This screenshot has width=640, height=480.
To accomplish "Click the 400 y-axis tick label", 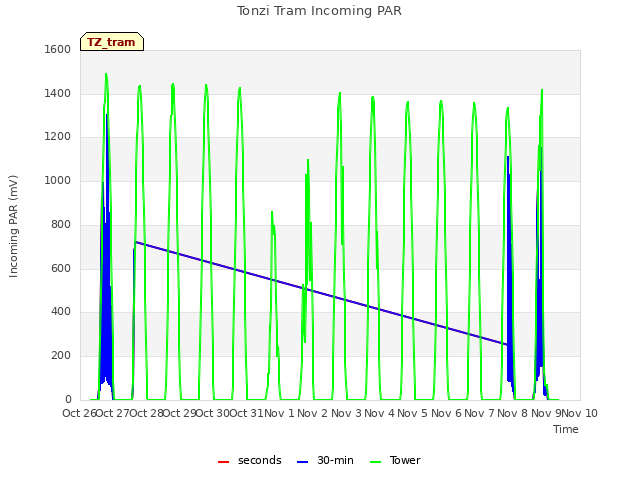I will pos(61,312).
